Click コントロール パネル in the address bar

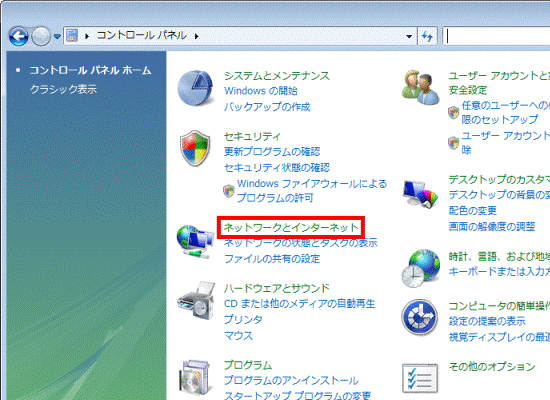(141, 35)
